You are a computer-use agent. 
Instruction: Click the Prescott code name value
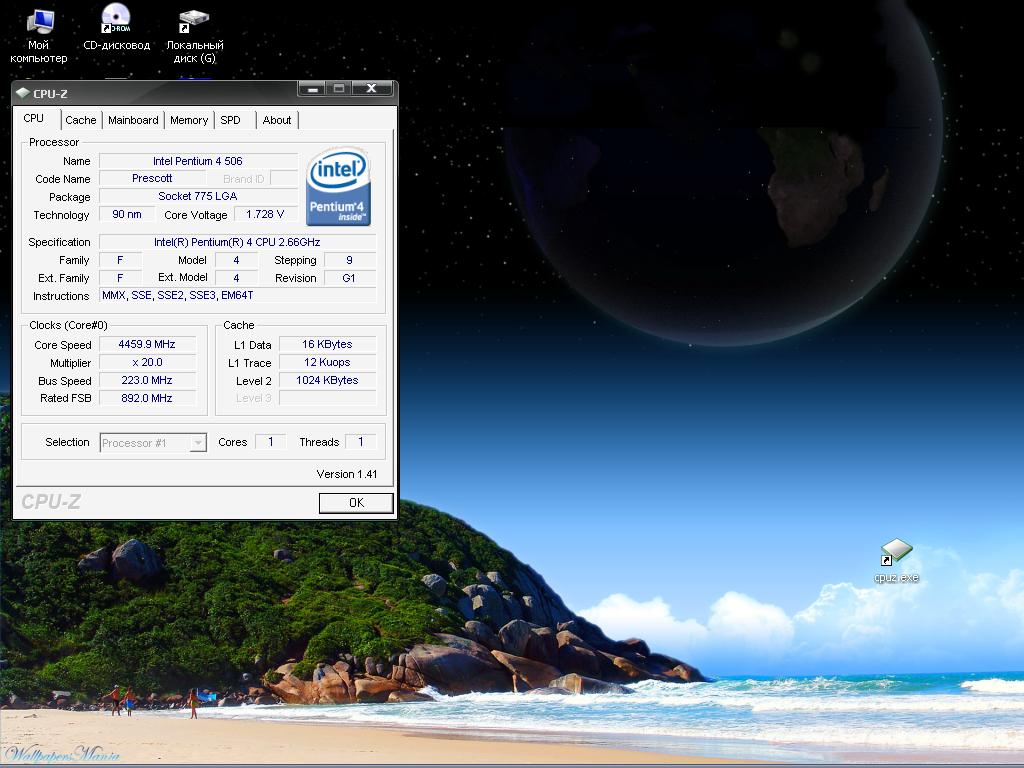click(x=152, y=178)
